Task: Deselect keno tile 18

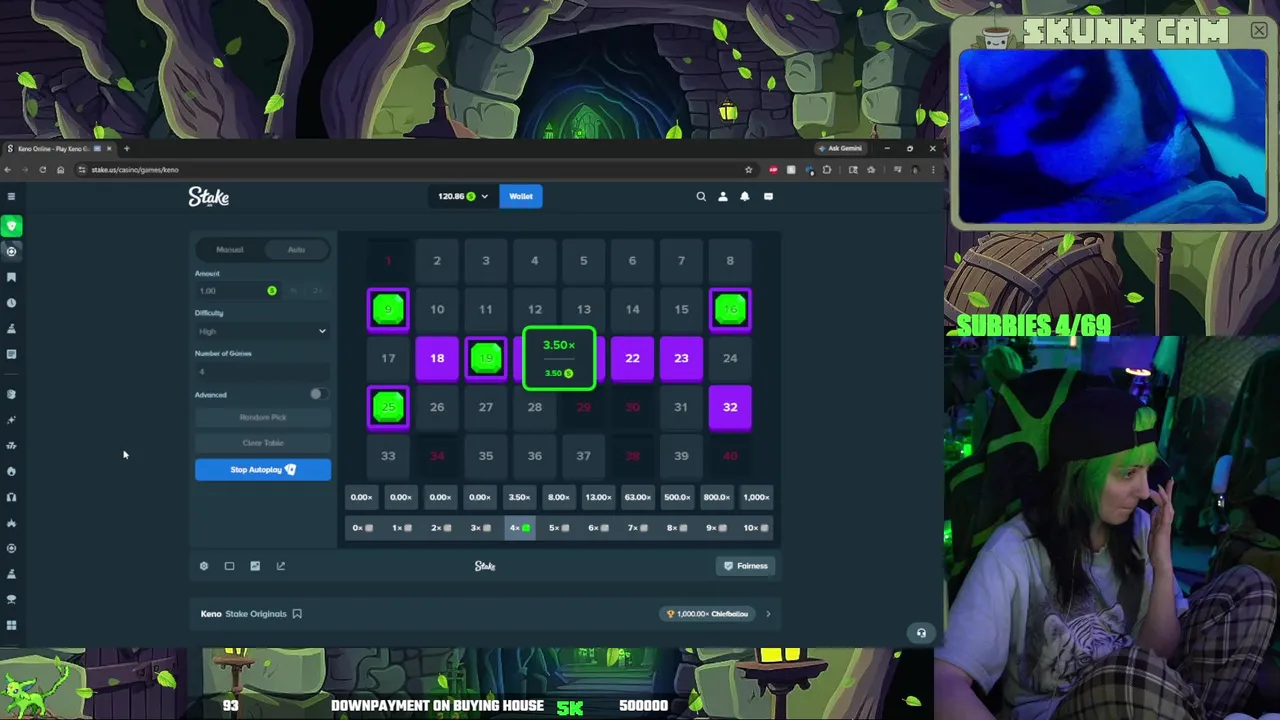Action: (437, 358)
